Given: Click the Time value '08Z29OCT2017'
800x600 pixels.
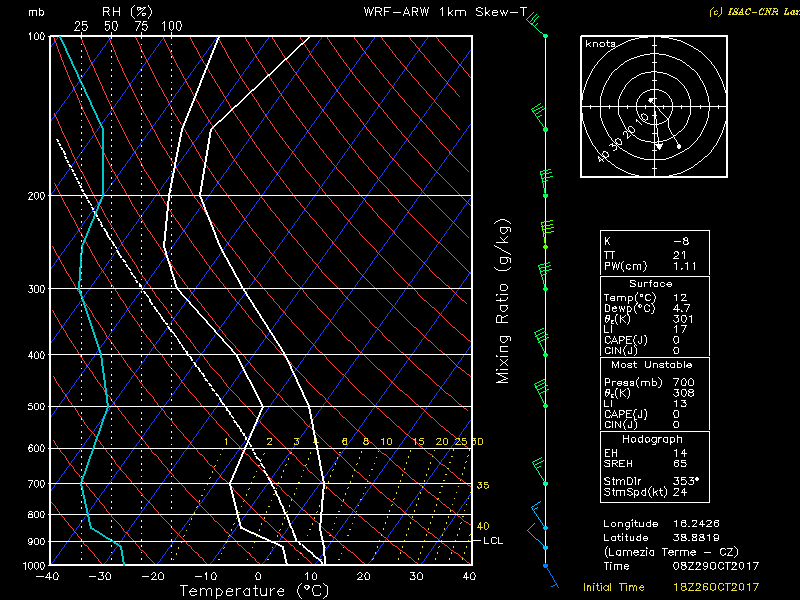Looking at the screenshot, I should click(716, 566).
